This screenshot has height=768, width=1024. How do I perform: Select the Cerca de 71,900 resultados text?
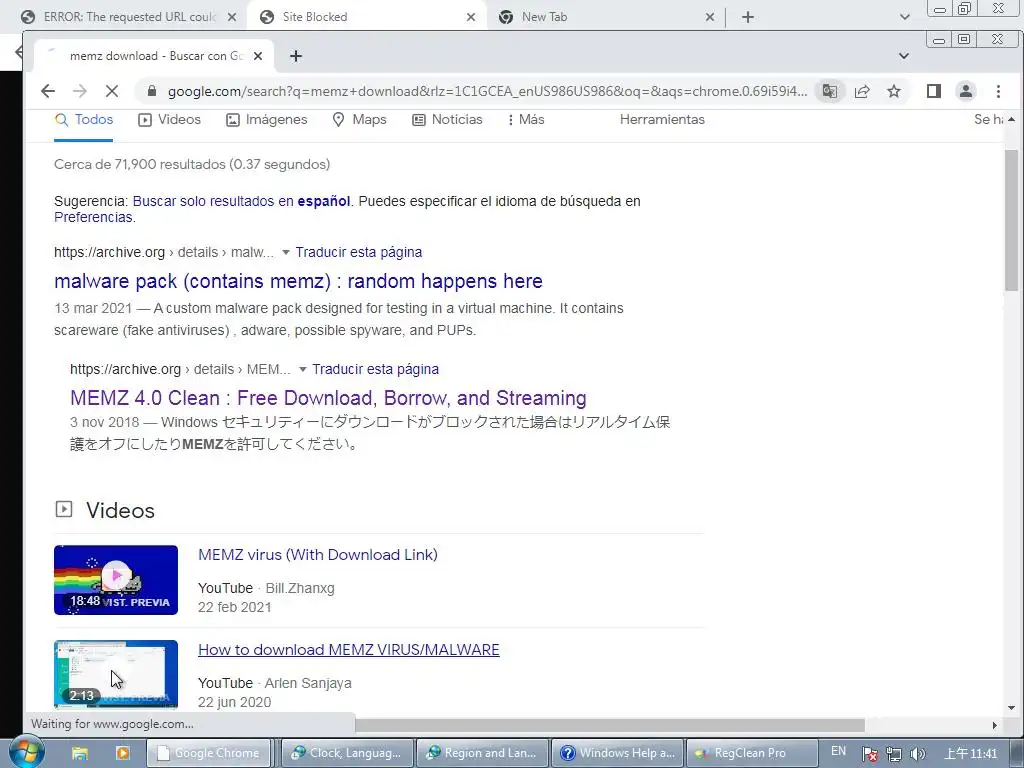coord(192,165)
